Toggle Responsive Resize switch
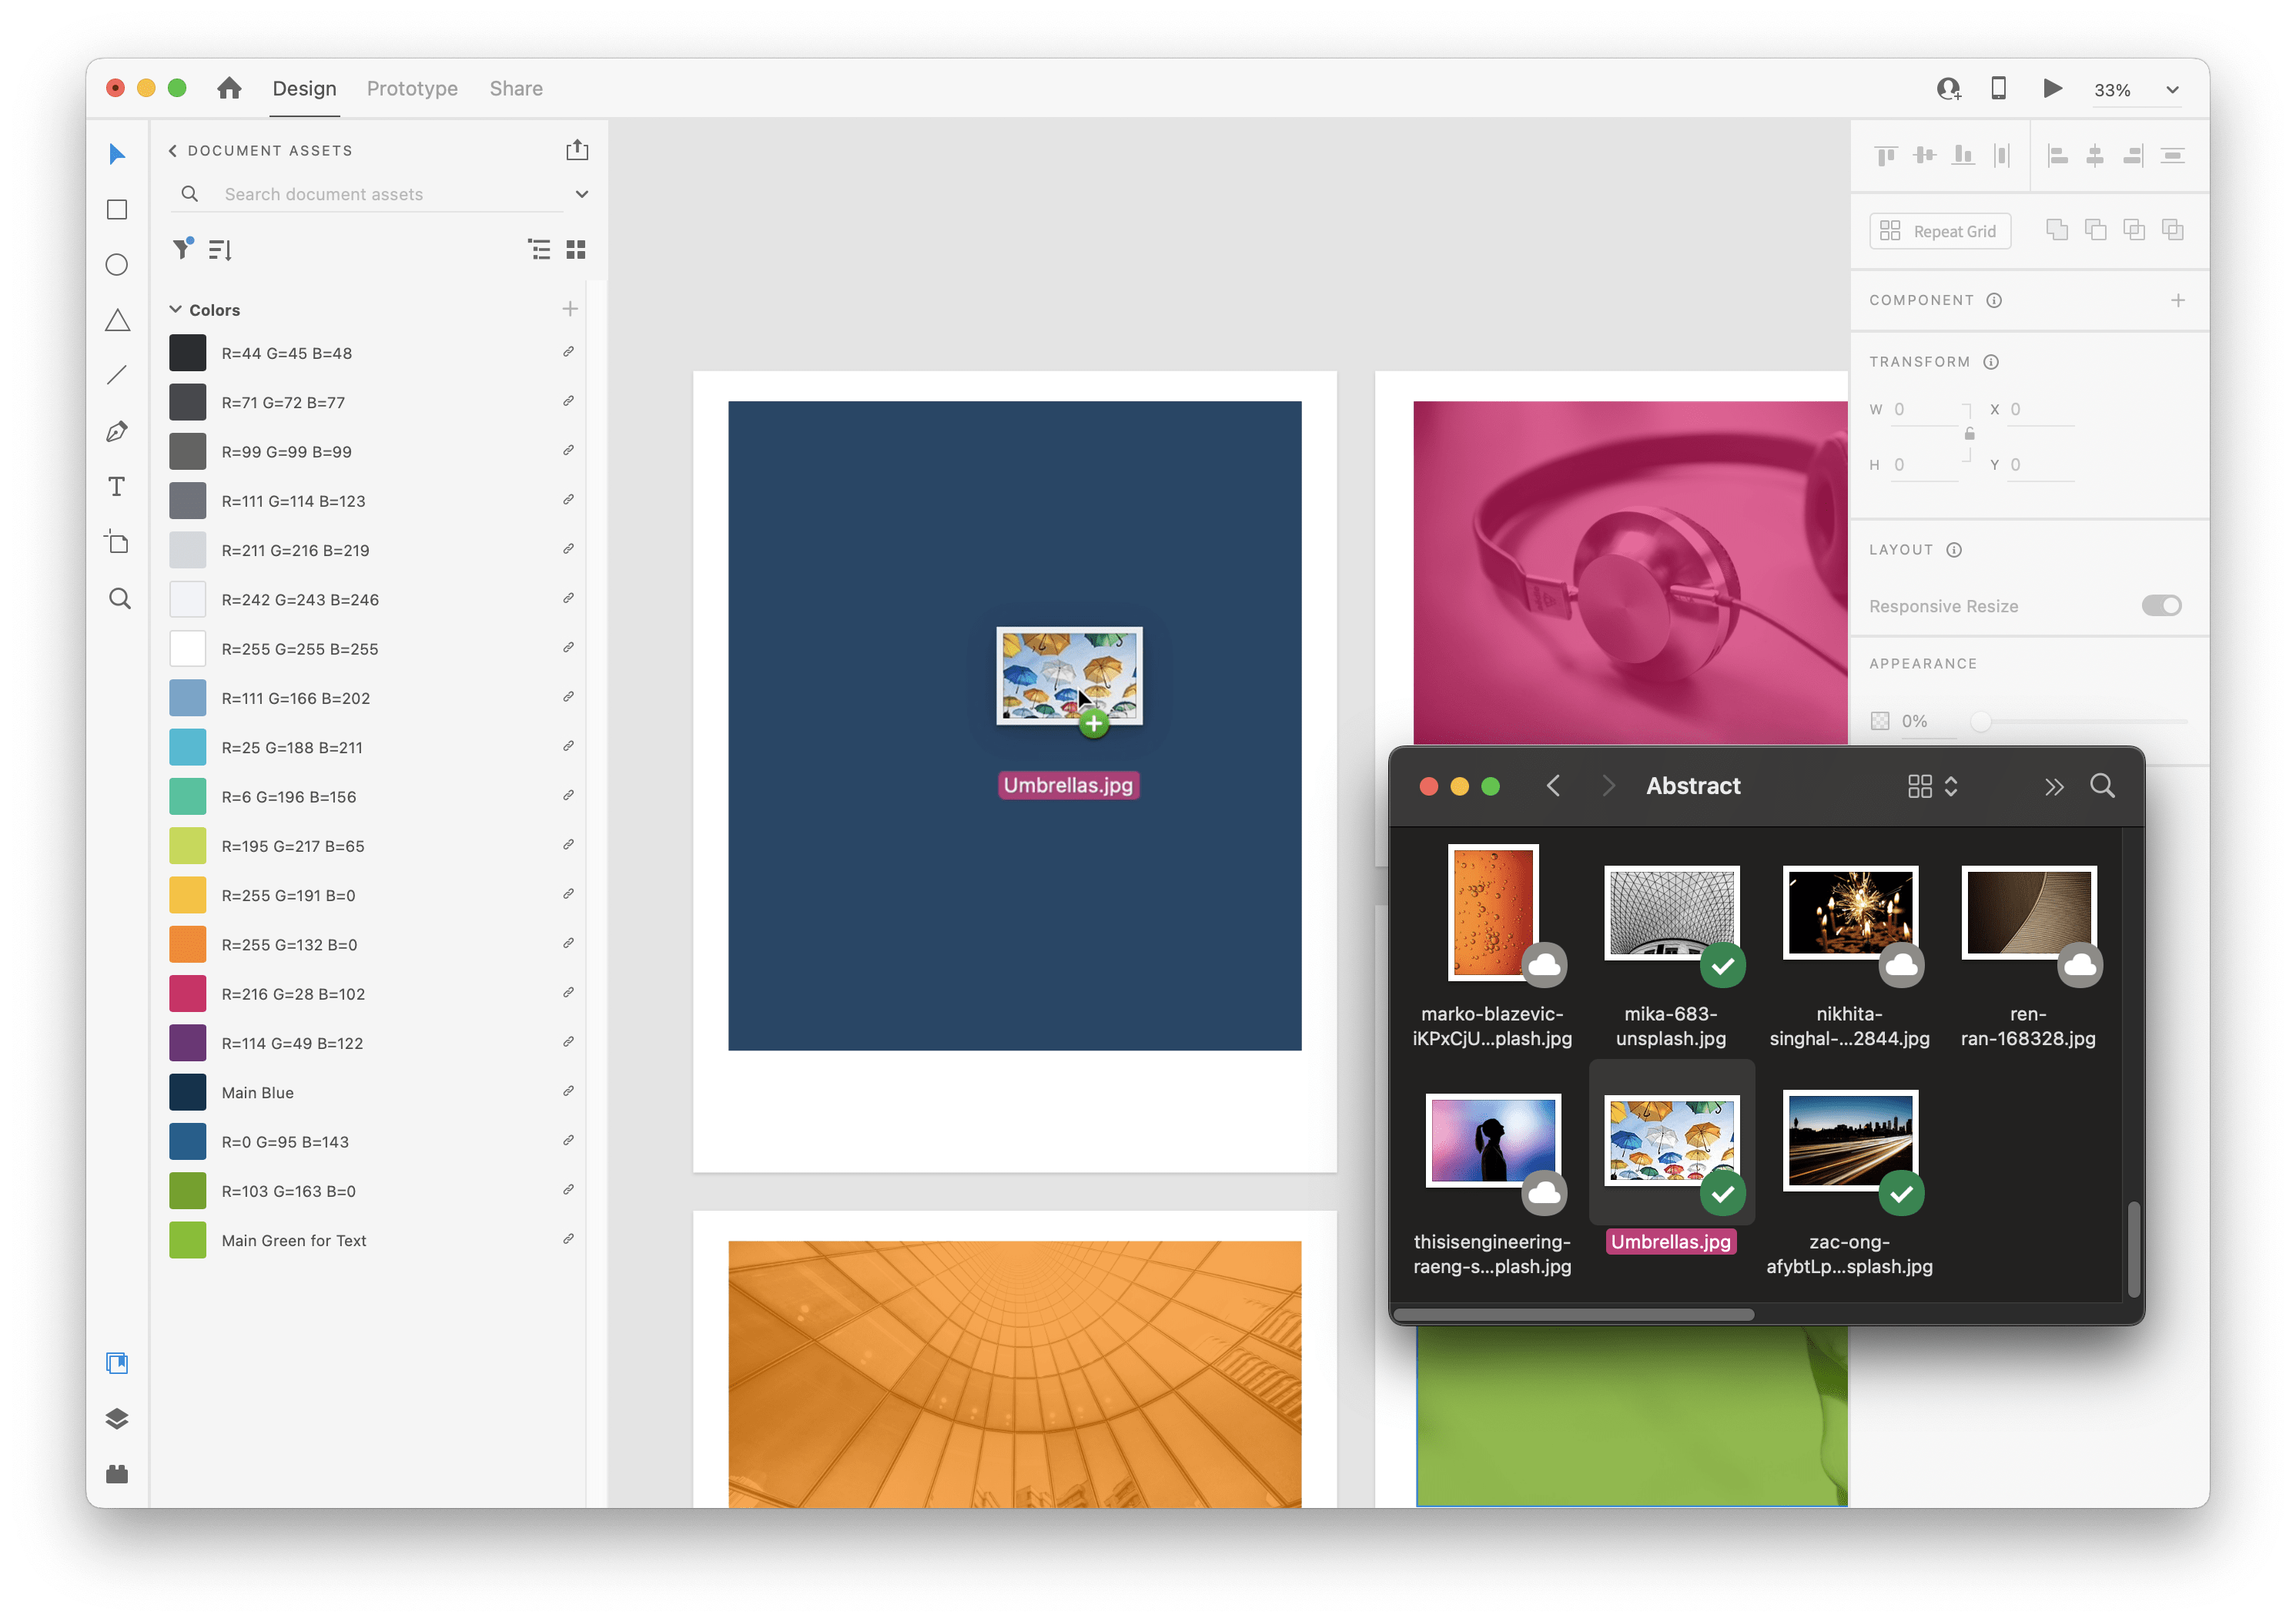 tap(2161, 604)
